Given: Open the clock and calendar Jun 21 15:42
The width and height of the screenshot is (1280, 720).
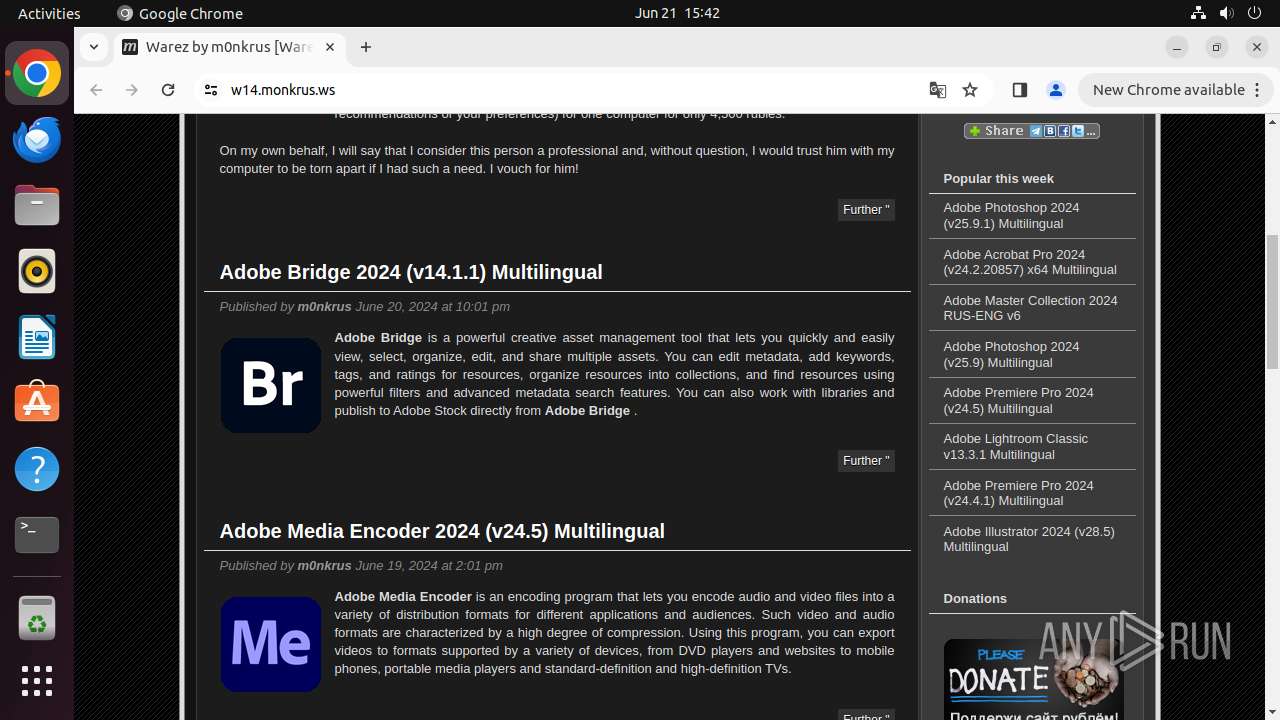Looking at the screenshot, I should [x=677, y=13].
